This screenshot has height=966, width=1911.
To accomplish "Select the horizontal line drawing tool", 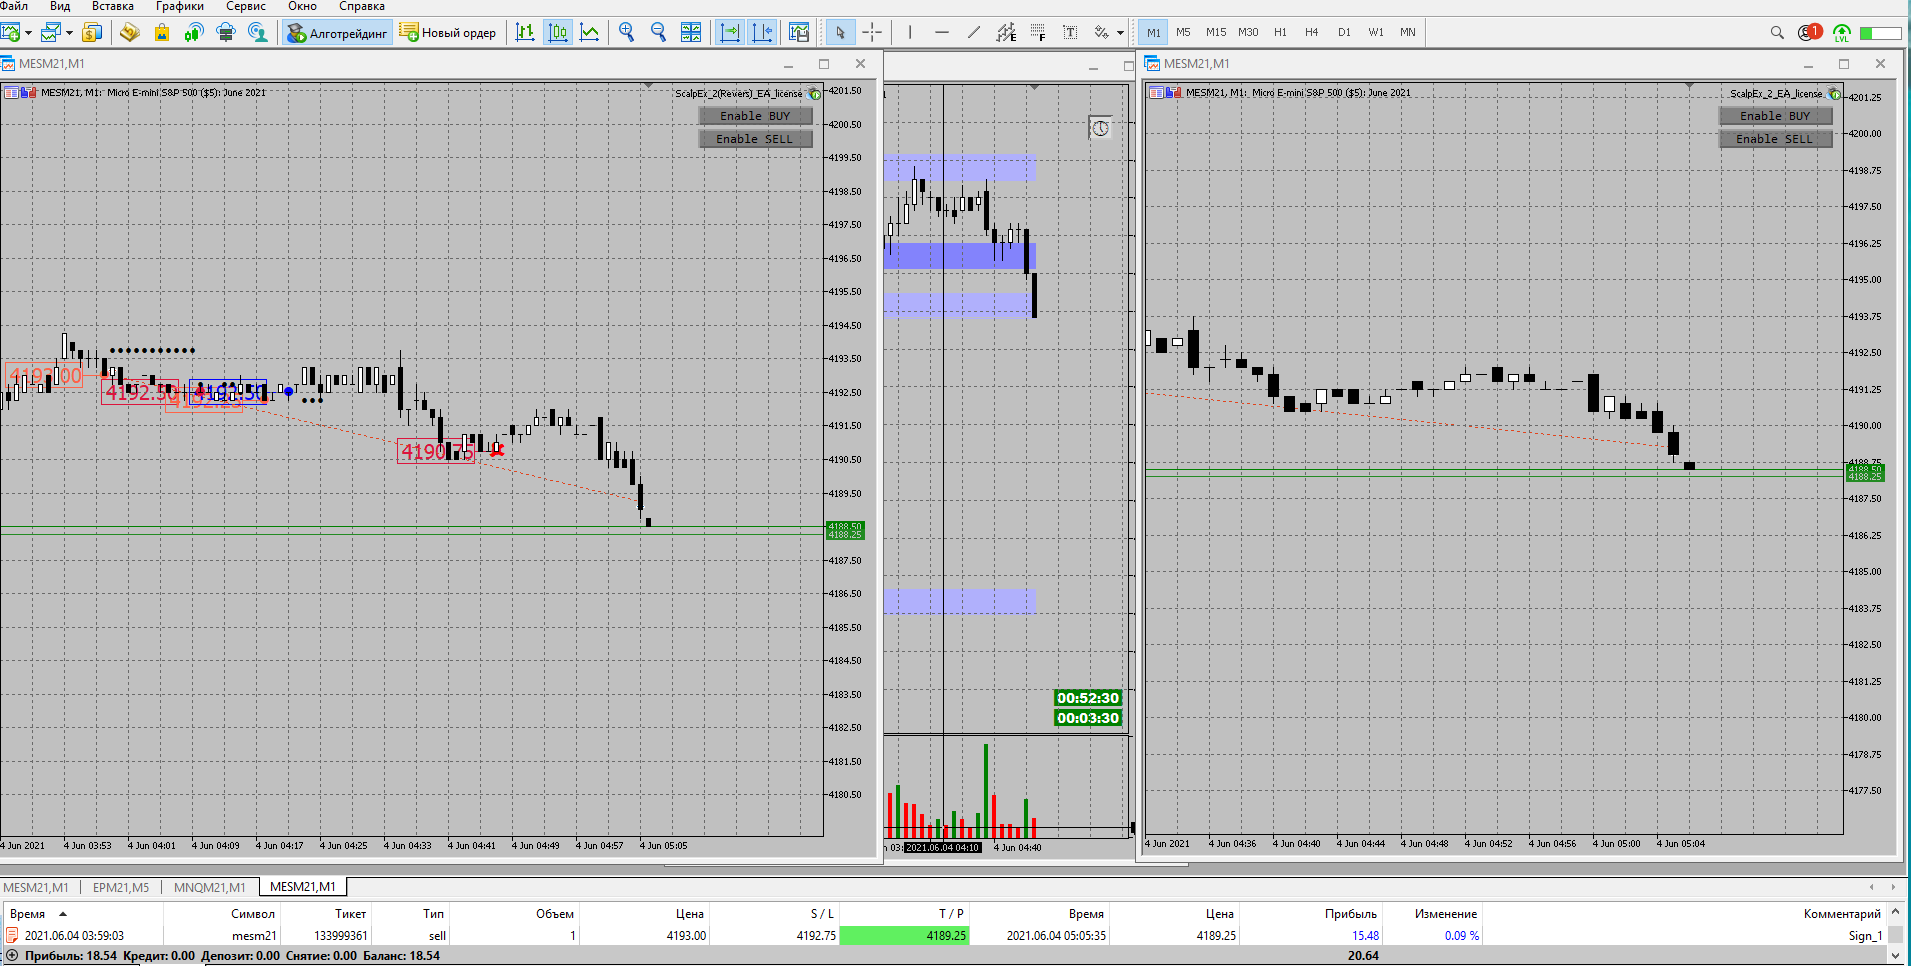I will [942, 33].
